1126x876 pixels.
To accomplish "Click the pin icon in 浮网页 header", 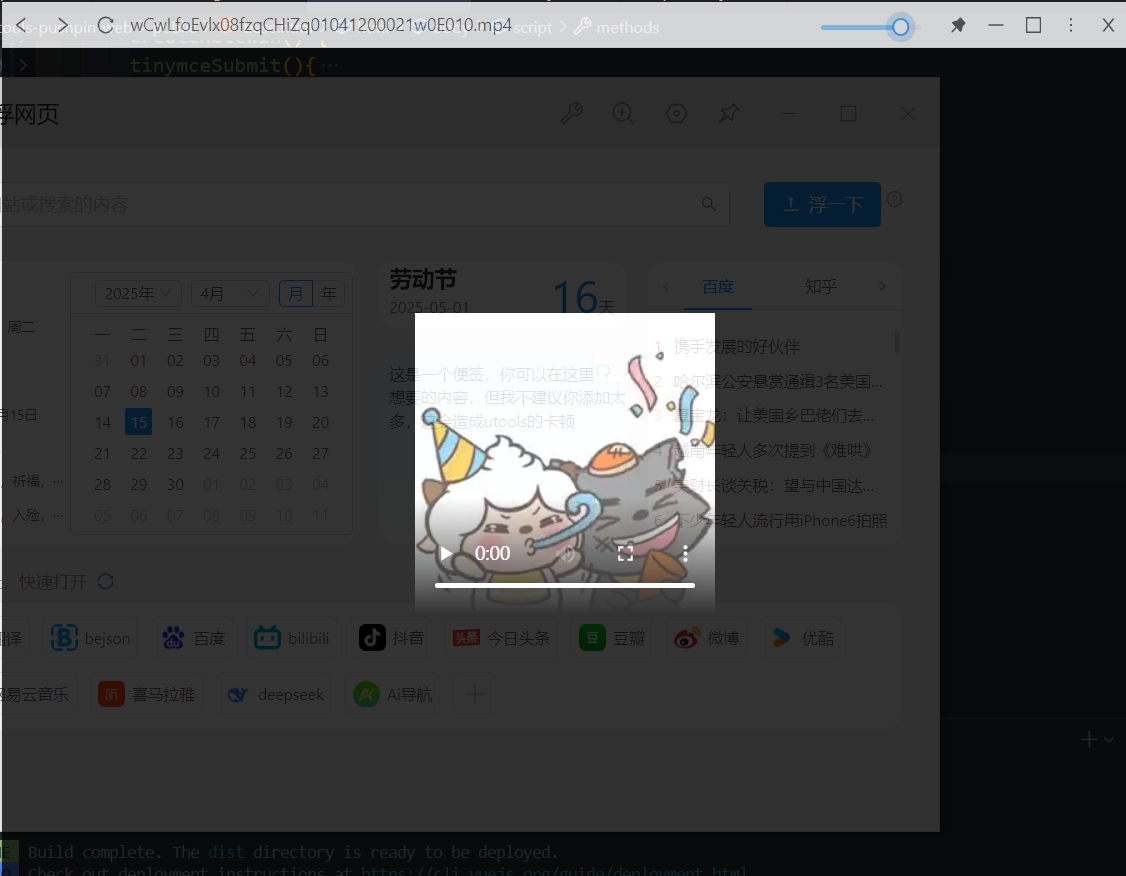I will (729, 113).
